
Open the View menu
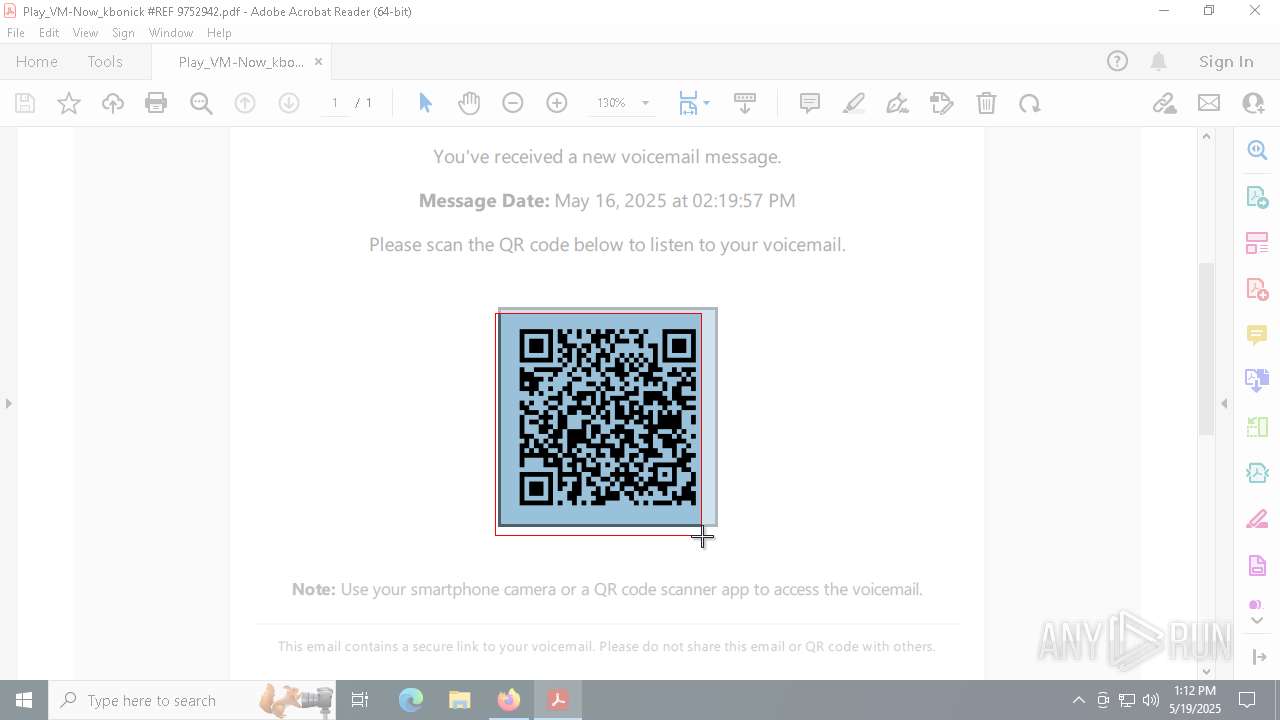coord(85,33)
